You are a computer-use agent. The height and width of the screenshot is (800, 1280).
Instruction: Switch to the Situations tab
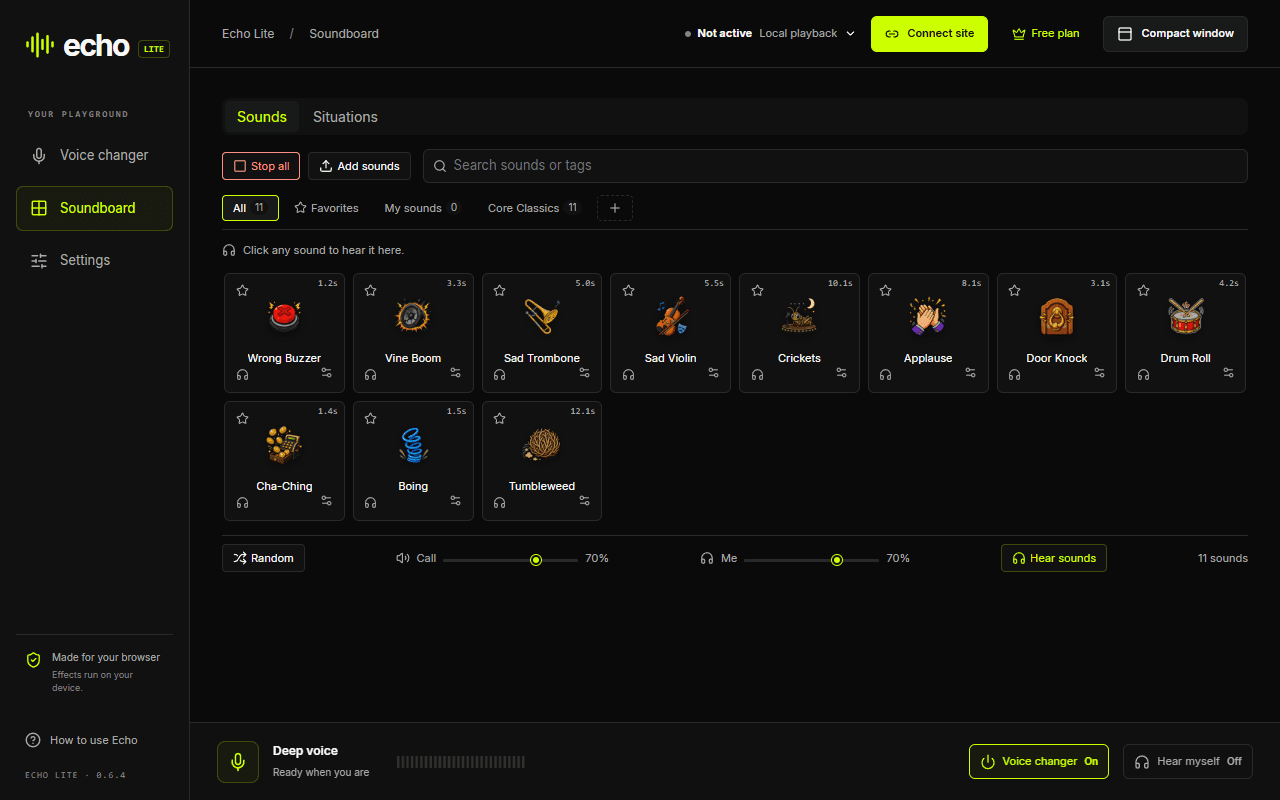(x=345, y=117)
